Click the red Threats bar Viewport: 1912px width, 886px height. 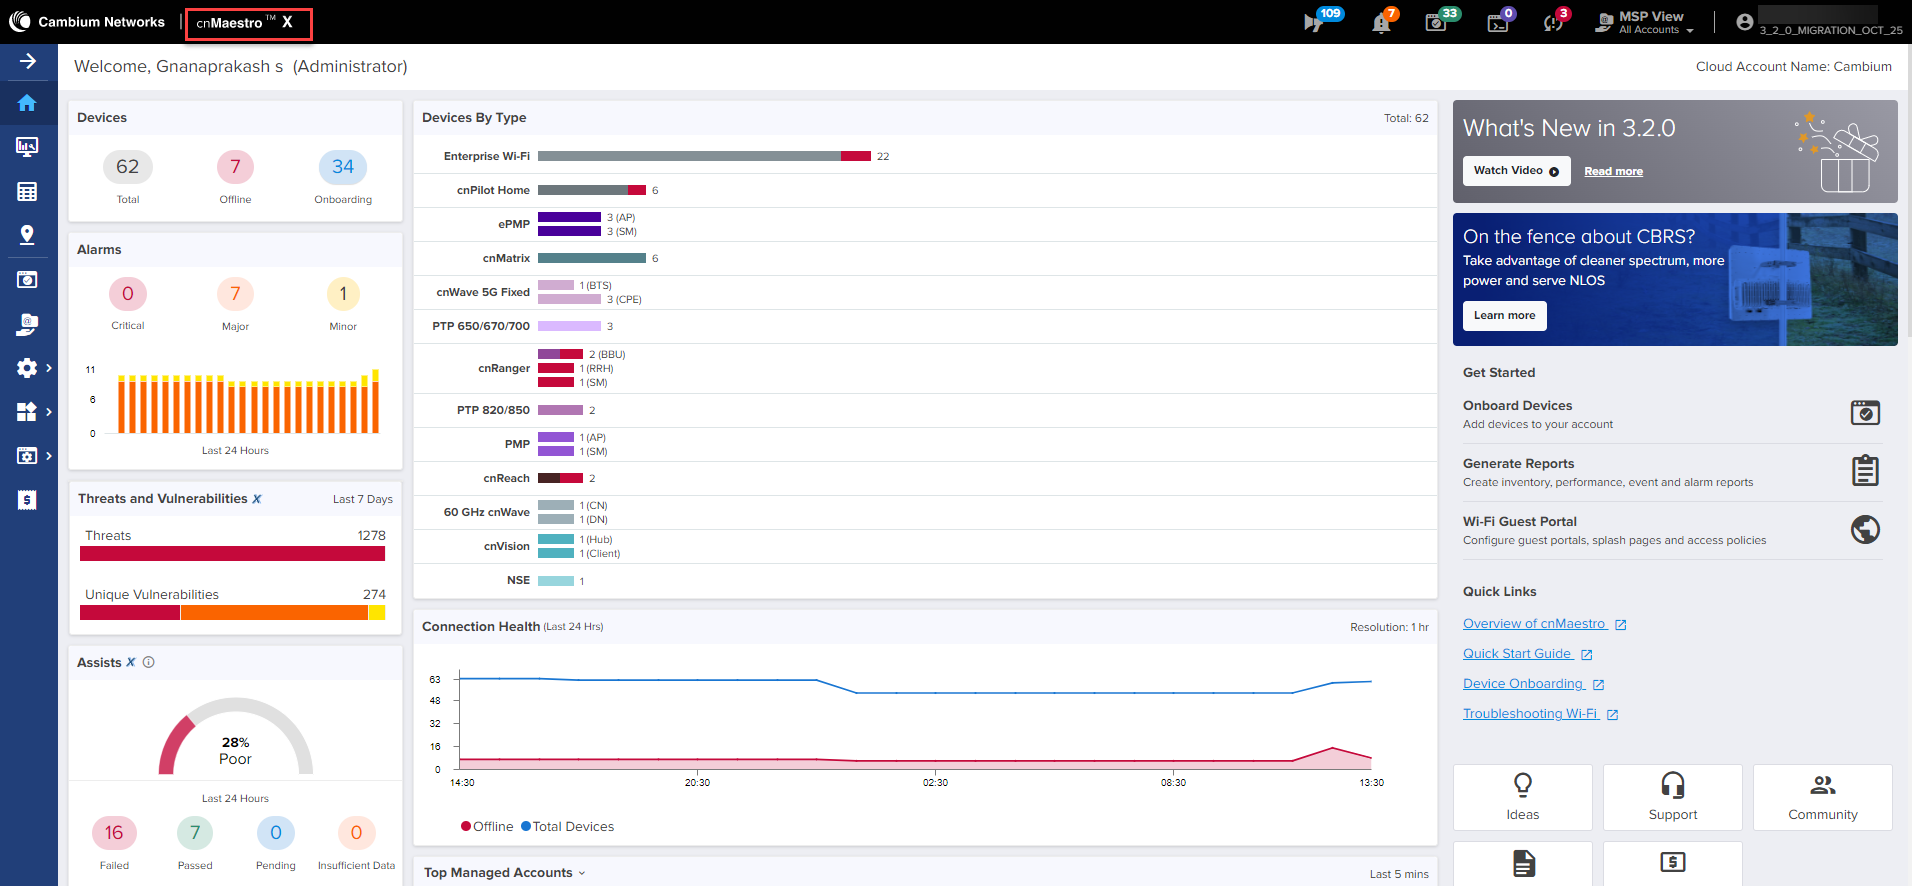click(232, 554)
